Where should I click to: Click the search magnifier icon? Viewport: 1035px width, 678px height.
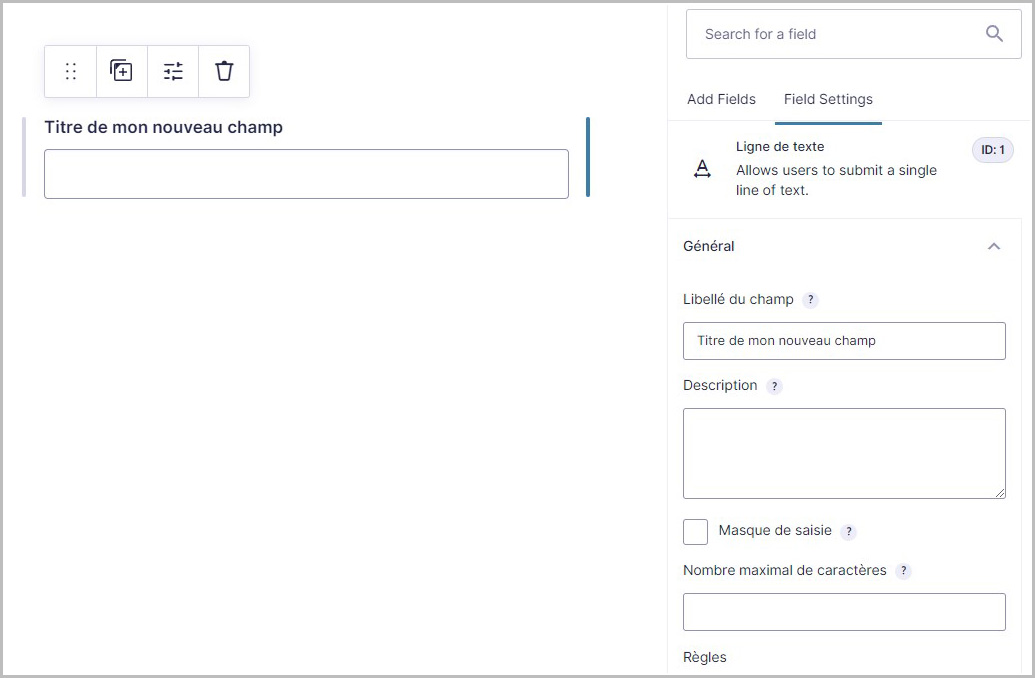(x=994, y=34)
